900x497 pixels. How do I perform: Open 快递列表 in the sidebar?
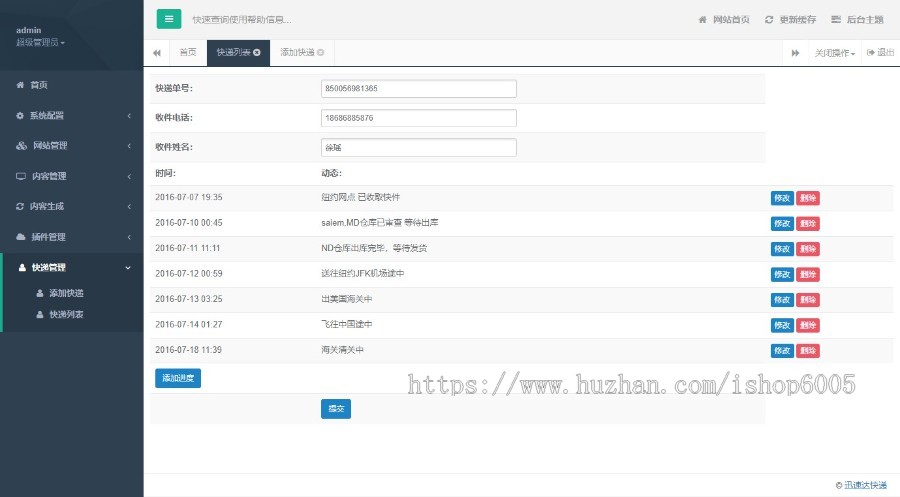point(66,314)
